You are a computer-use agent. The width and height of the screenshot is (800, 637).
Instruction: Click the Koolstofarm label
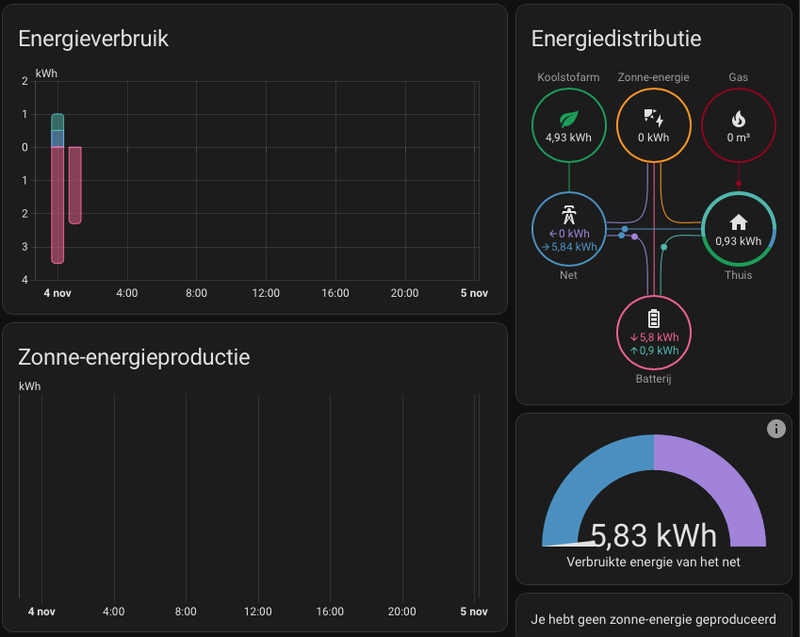coord(568,77)
